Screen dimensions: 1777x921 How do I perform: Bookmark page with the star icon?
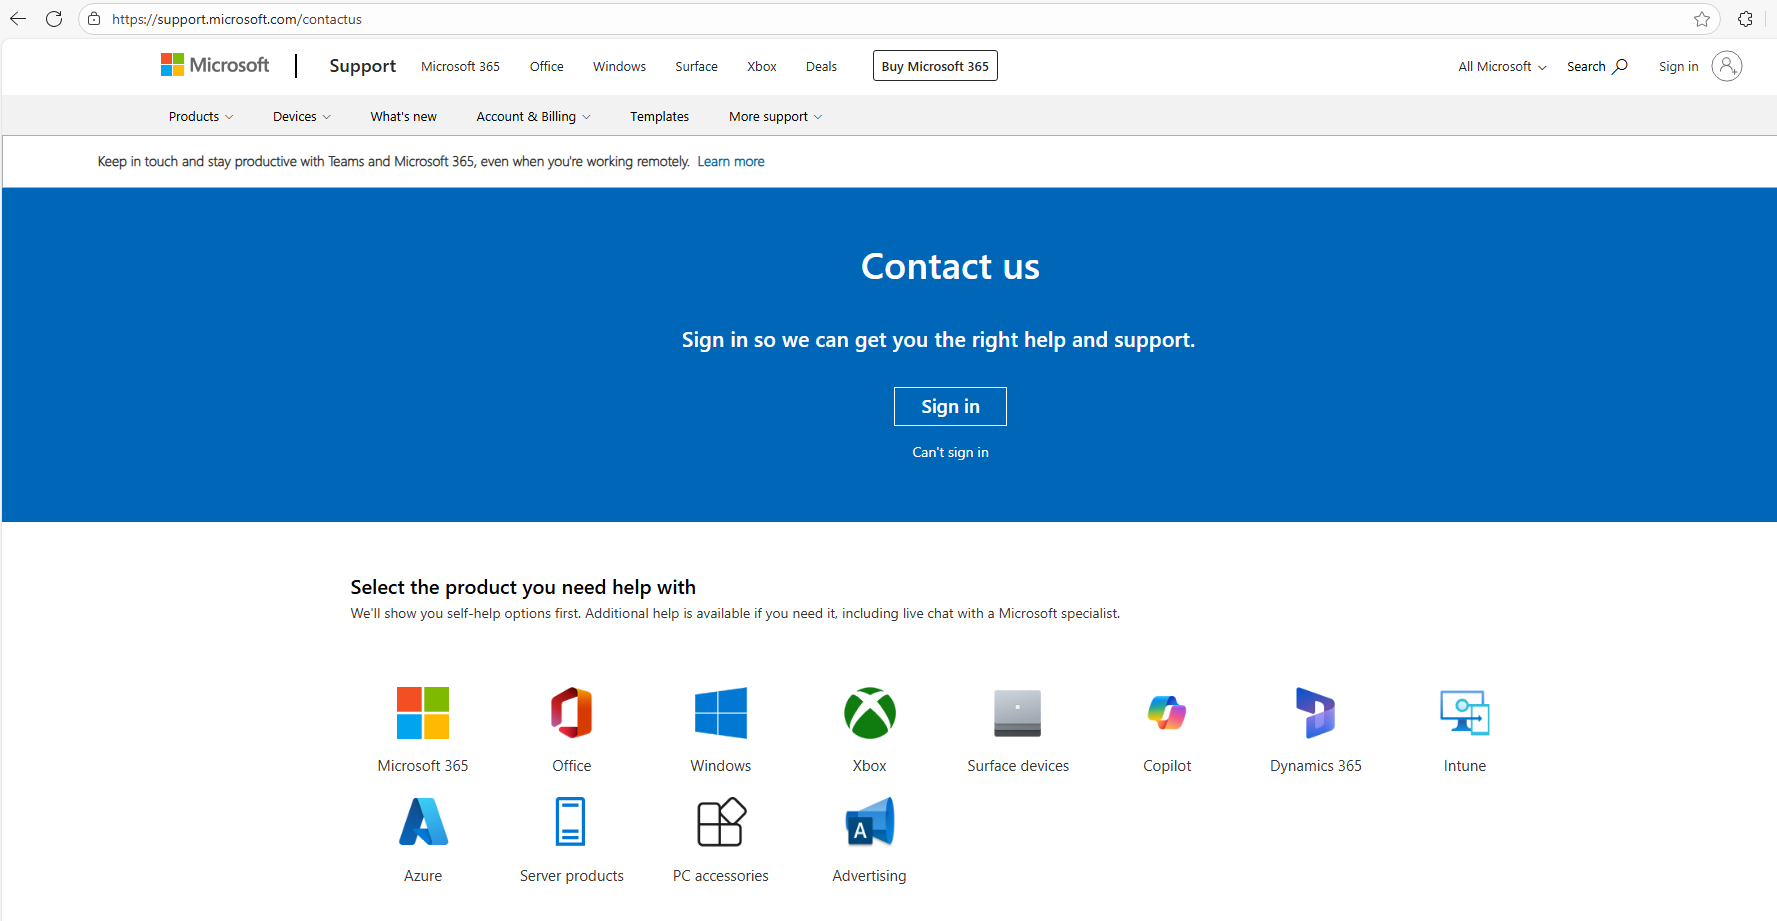1701,19
